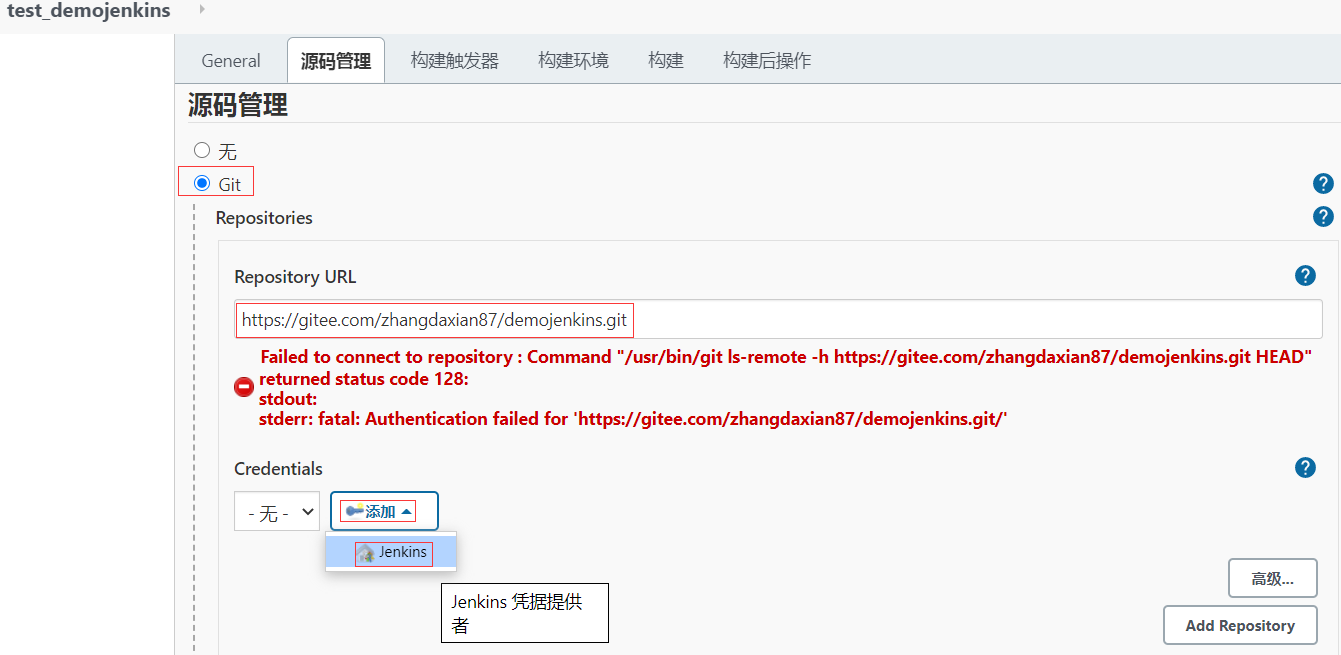Open the 构建环境 tab
The width and height of the screenshot is (1341, 655).
point(573,60)
